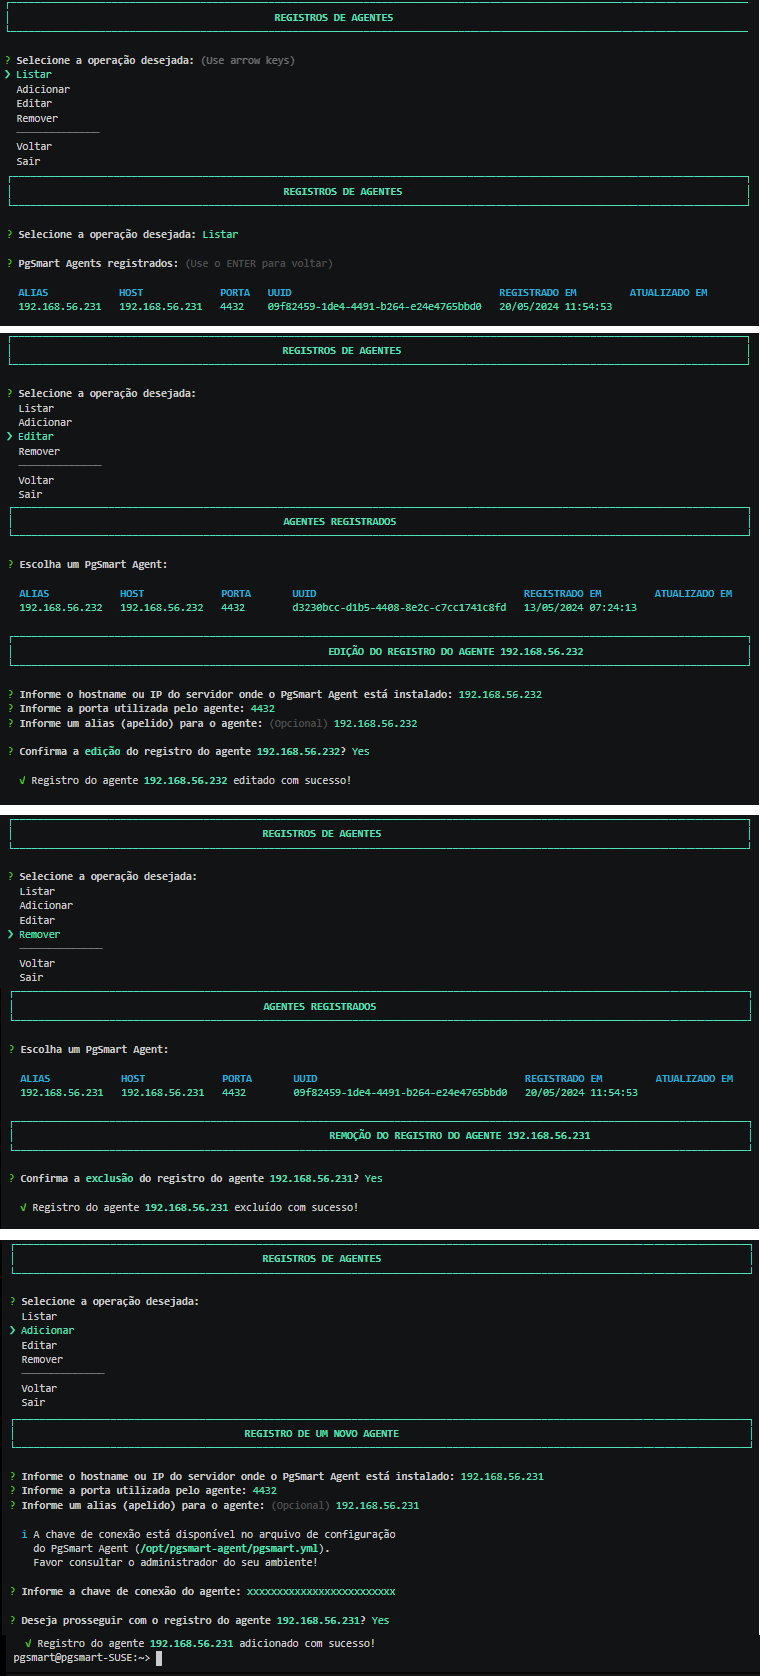Select the highlighted Adicionar menu option
Viewport: 760px width, 1676px height.
pos(48,1331)
